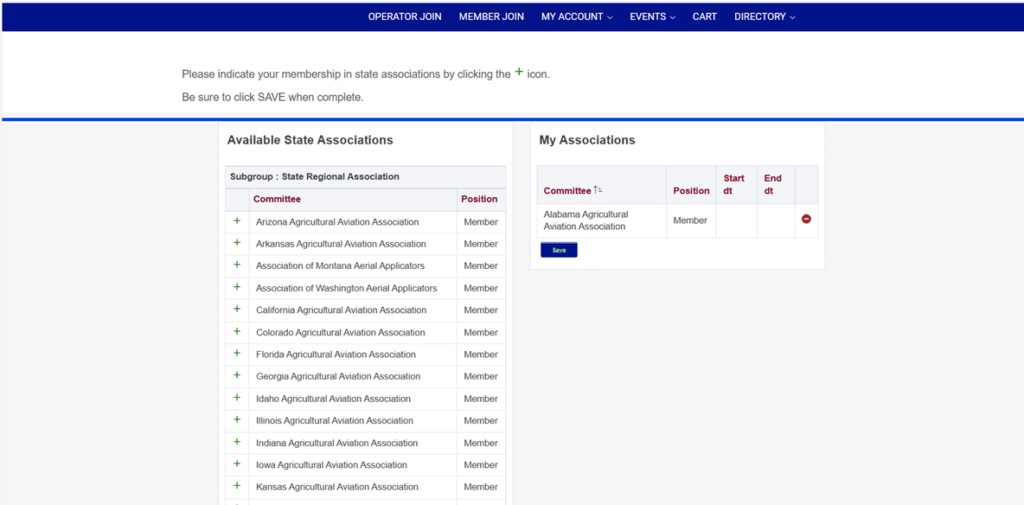Remove Alabama Agricultural Aviation Association with red icon

pyautogui.click(x=806, y=220)
